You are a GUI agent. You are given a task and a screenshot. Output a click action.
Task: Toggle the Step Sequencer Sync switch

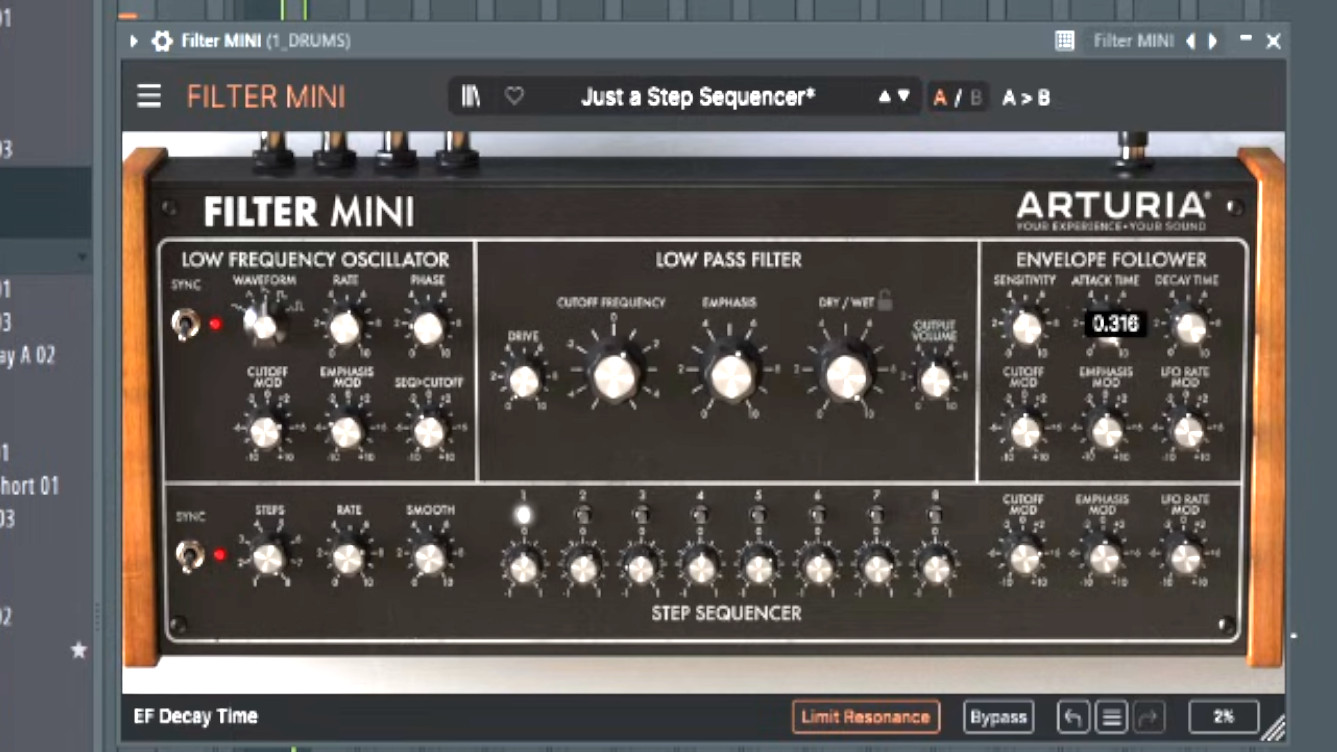pyautogui.click(x=188, y=555)
